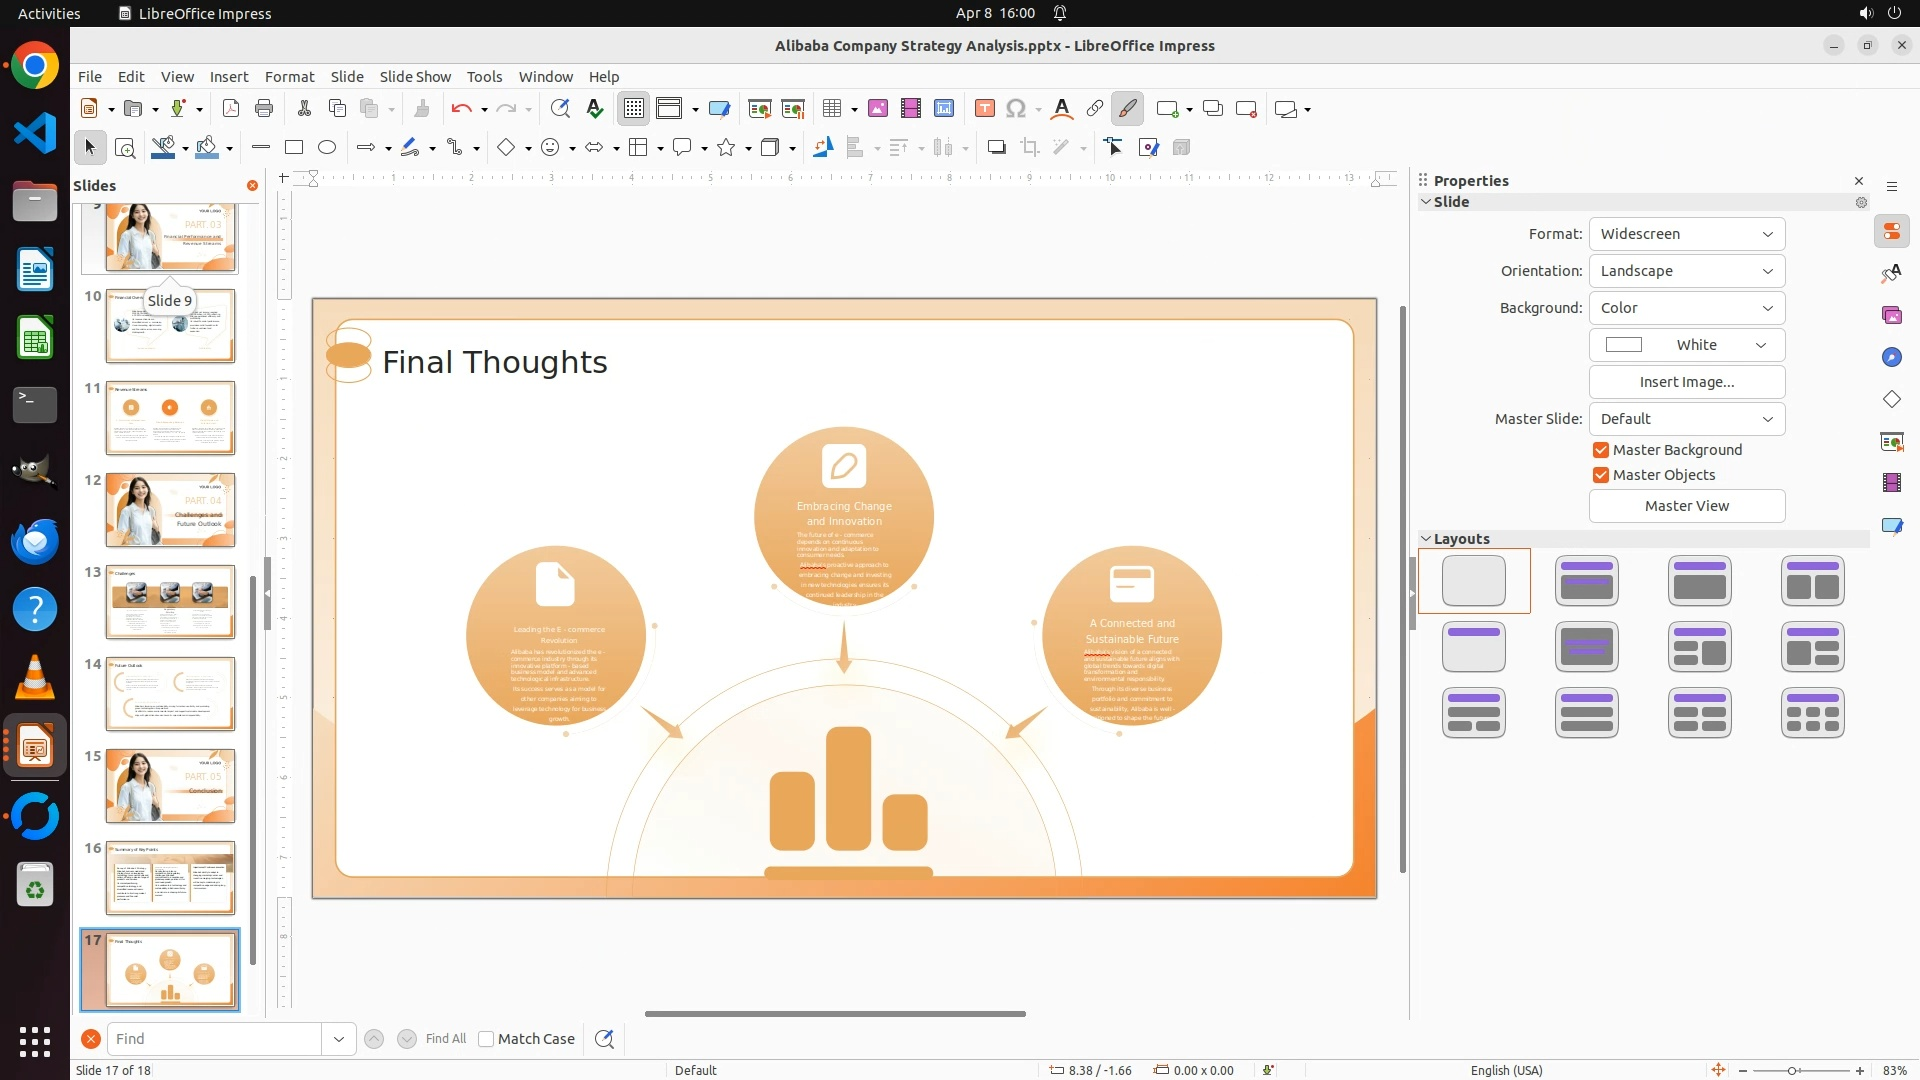
Task: Enable the Match Case checkbox
Action: point(486,1039)
